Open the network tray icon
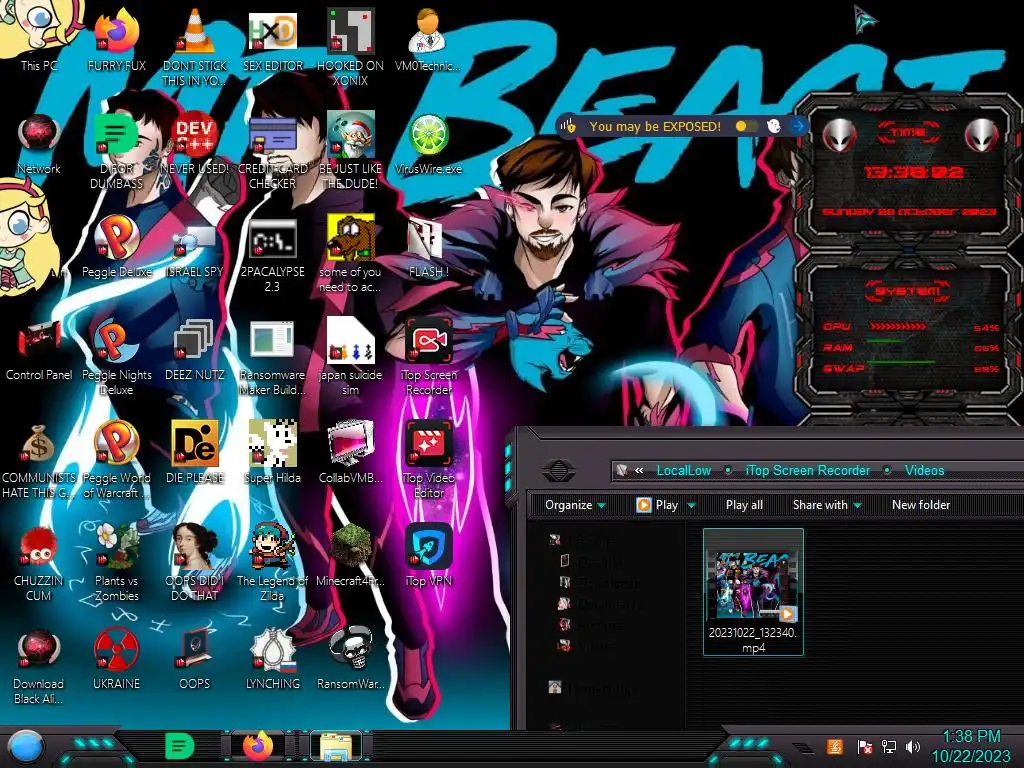 click(x=888, y=746)
